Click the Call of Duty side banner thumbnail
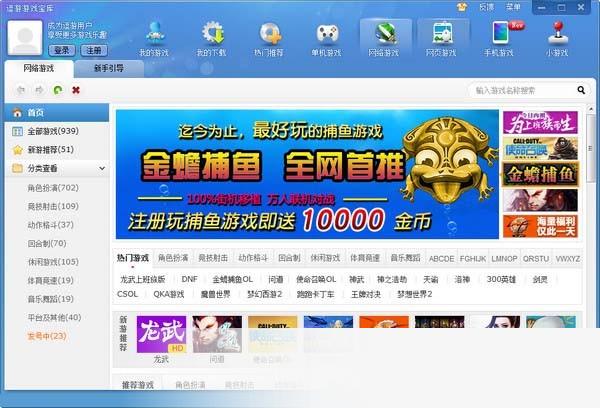The width and height of the screenshot is (600, 408). [x=540, y=149]
